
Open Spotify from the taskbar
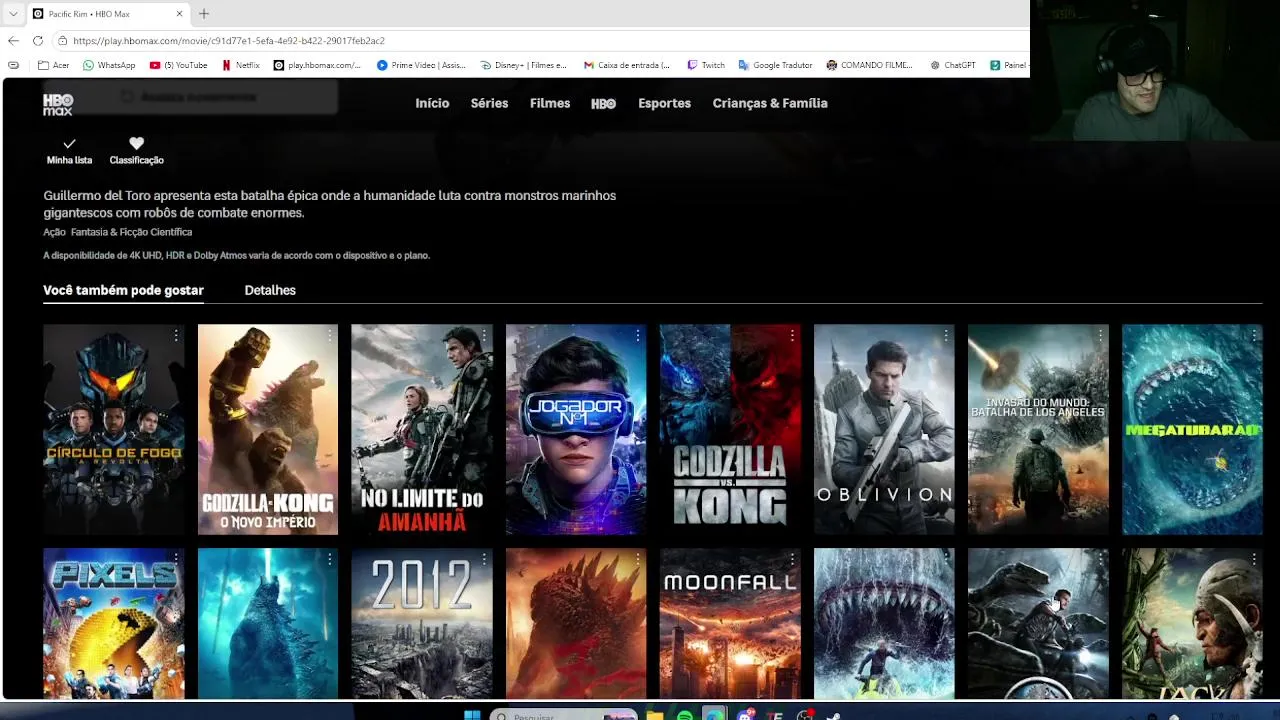coord(685,716)
